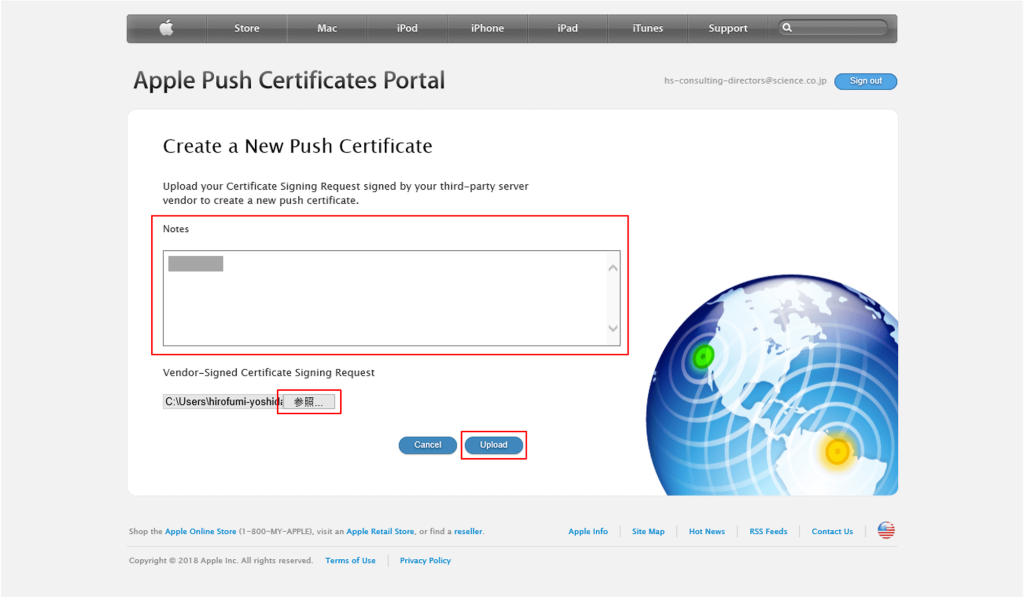Open the Support navigation item
The width and height of the screenshot is (1024, 598).
[x=728, y=28]
